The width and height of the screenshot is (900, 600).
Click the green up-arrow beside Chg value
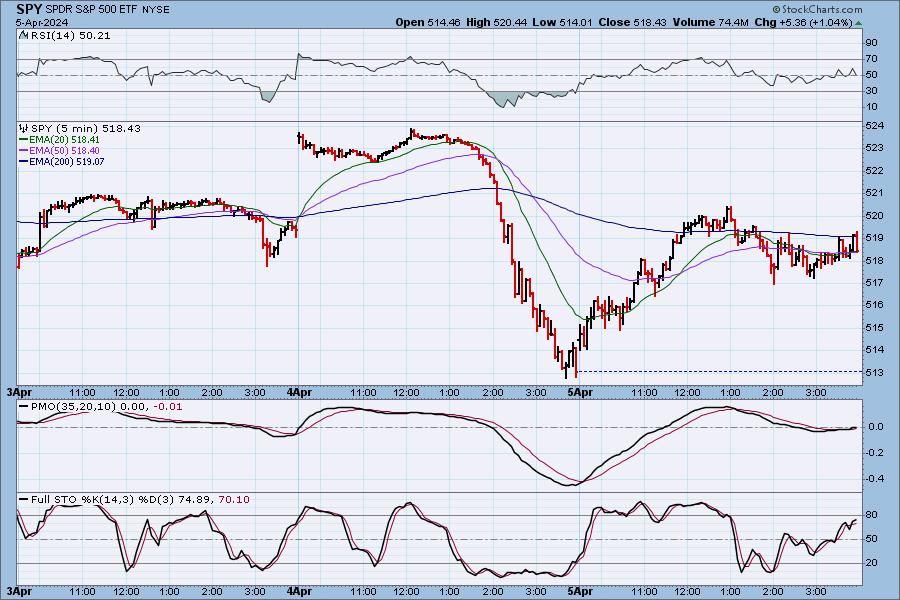tap(858, 23)
